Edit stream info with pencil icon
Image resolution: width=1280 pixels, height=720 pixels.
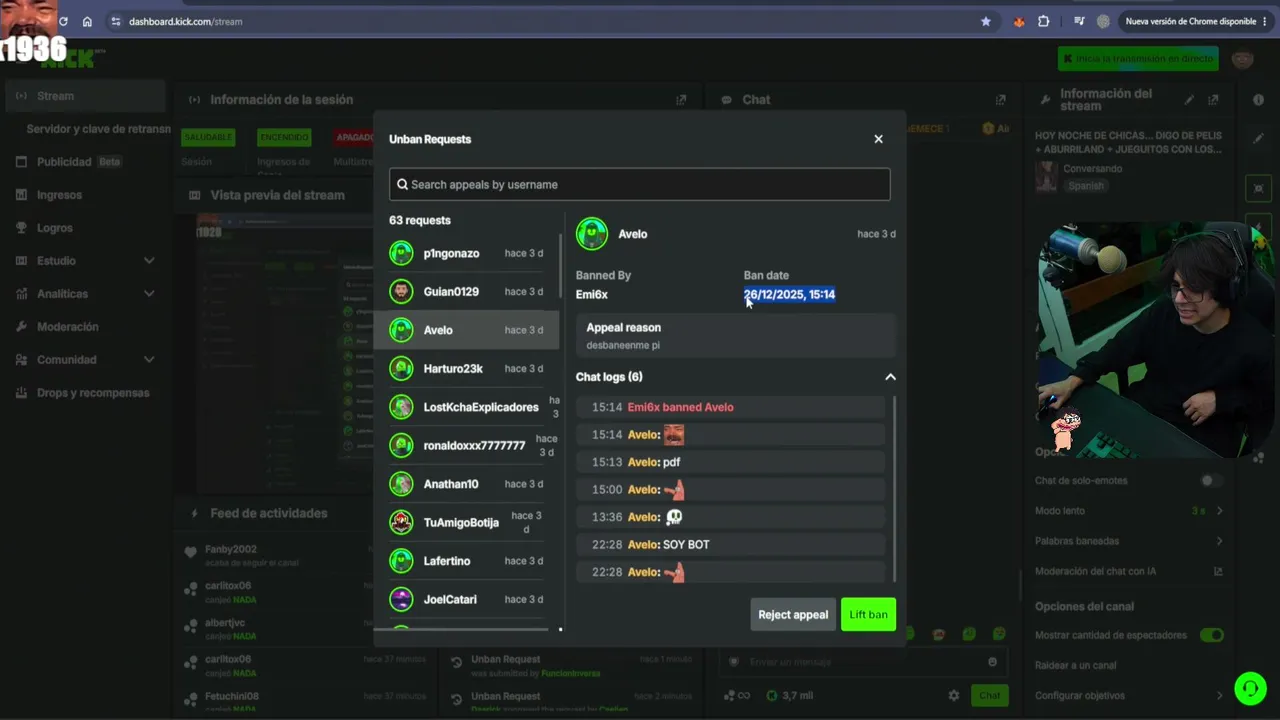click(1189, 100)
